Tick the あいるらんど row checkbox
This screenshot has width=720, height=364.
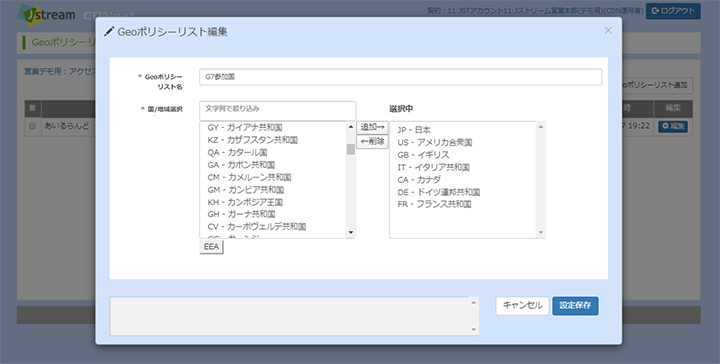click(x=32, y=126)
